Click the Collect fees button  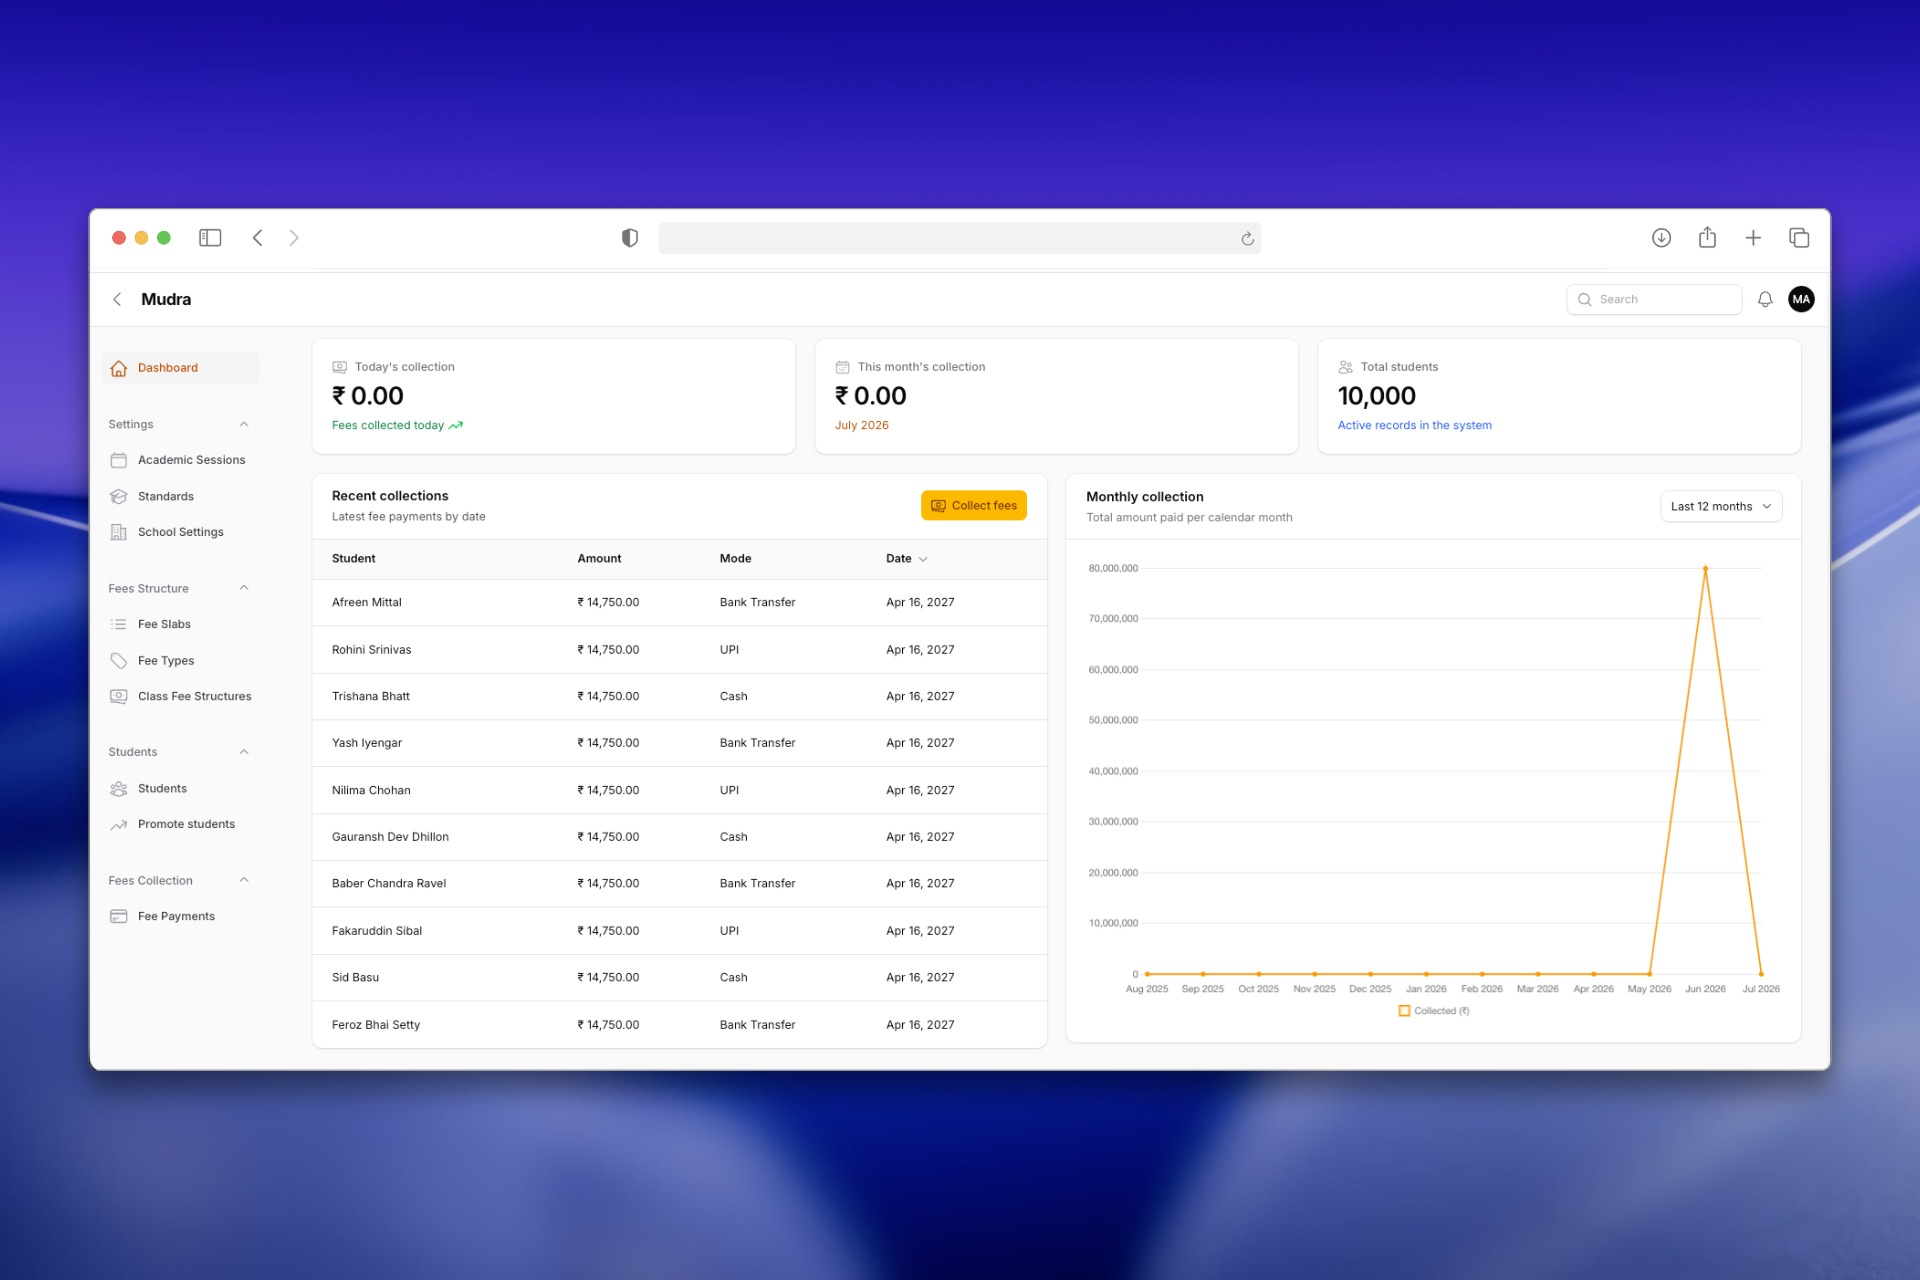[973, 505]
